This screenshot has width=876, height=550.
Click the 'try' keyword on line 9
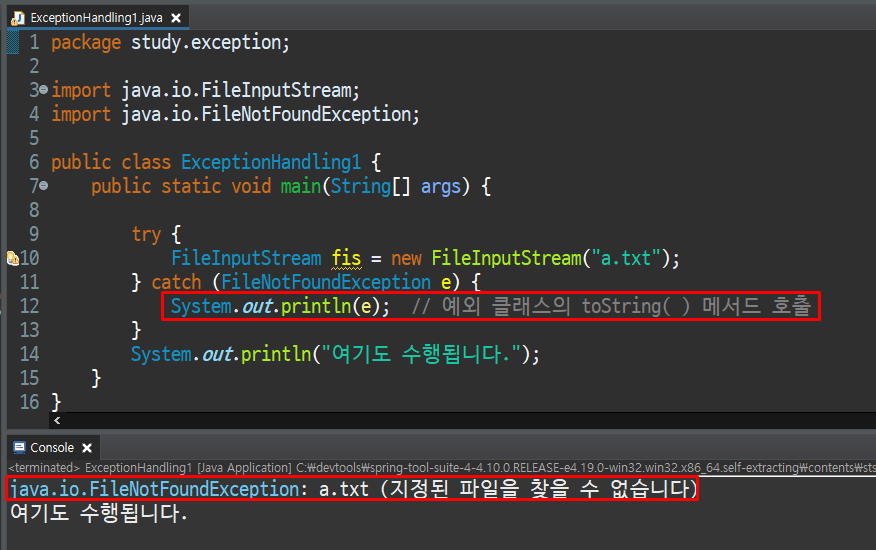click(x=146, y=234)
